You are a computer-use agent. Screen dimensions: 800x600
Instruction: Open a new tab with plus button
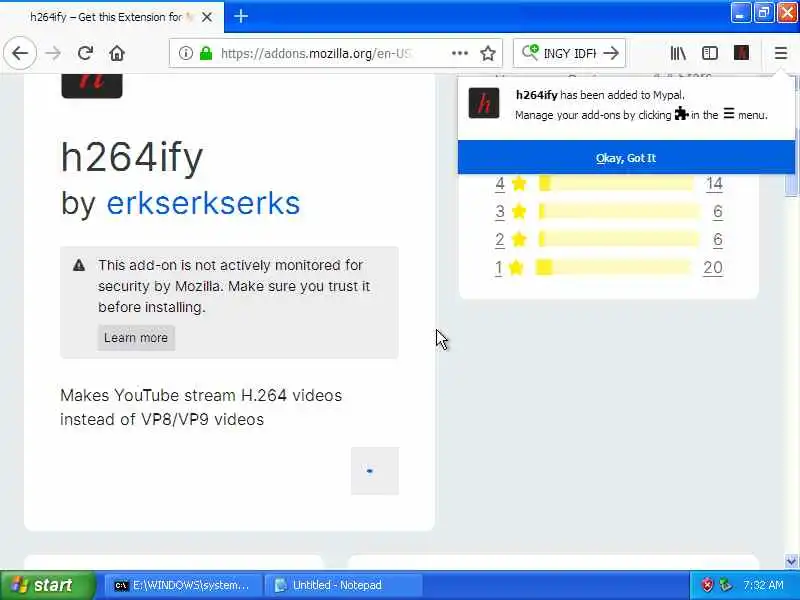[x=241, y=17]
